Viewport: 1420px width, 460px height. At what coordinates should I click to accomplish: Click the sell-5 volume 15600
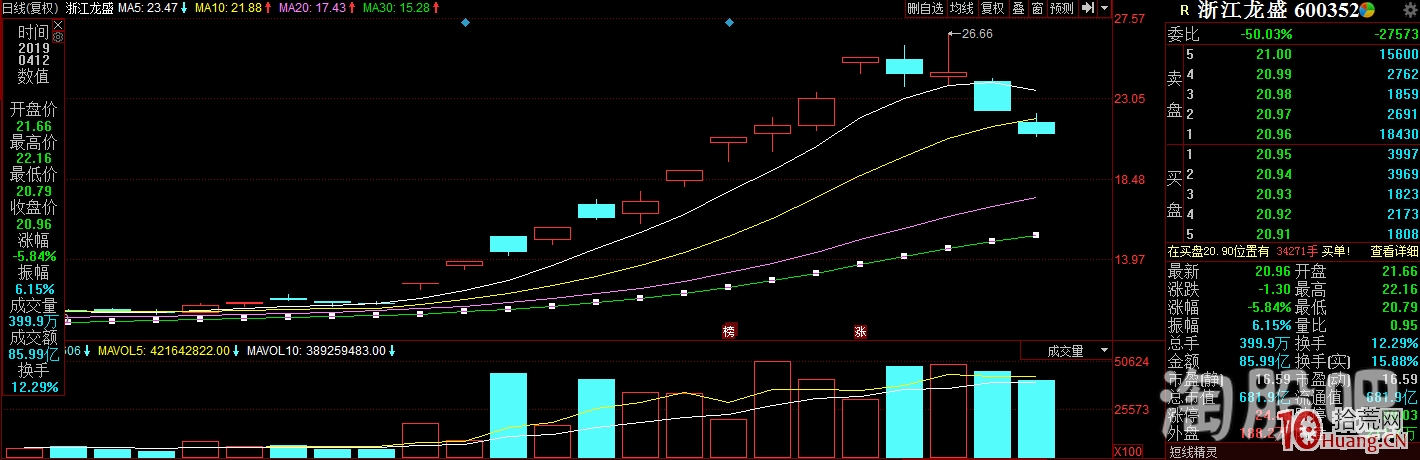[x=1398, y=54]
